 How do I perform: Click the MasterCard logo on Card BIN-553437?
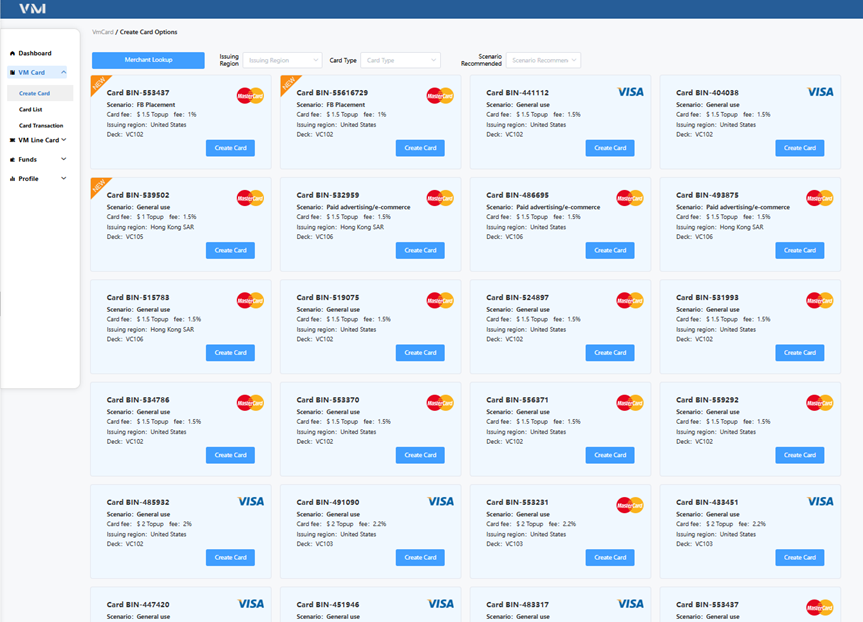[250, 96]
